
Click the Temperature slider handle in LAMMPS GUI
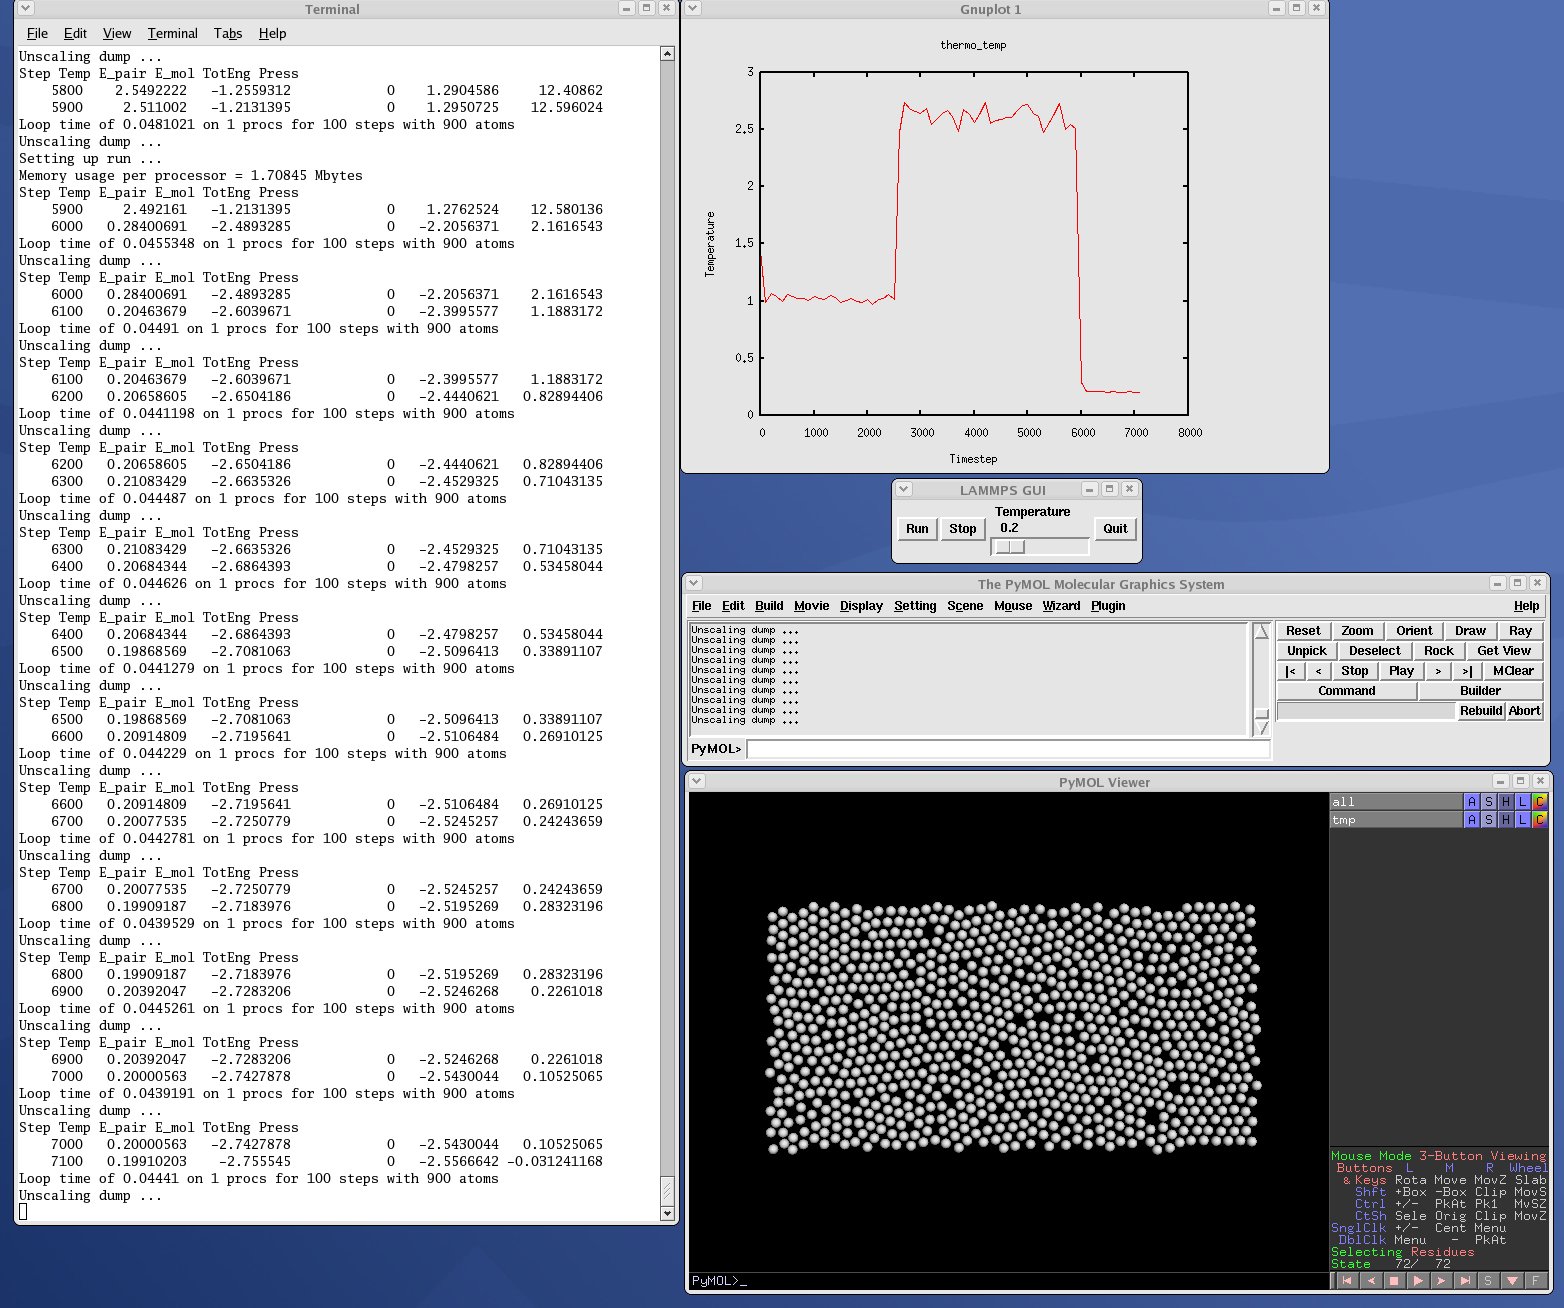click(1011, 547)
